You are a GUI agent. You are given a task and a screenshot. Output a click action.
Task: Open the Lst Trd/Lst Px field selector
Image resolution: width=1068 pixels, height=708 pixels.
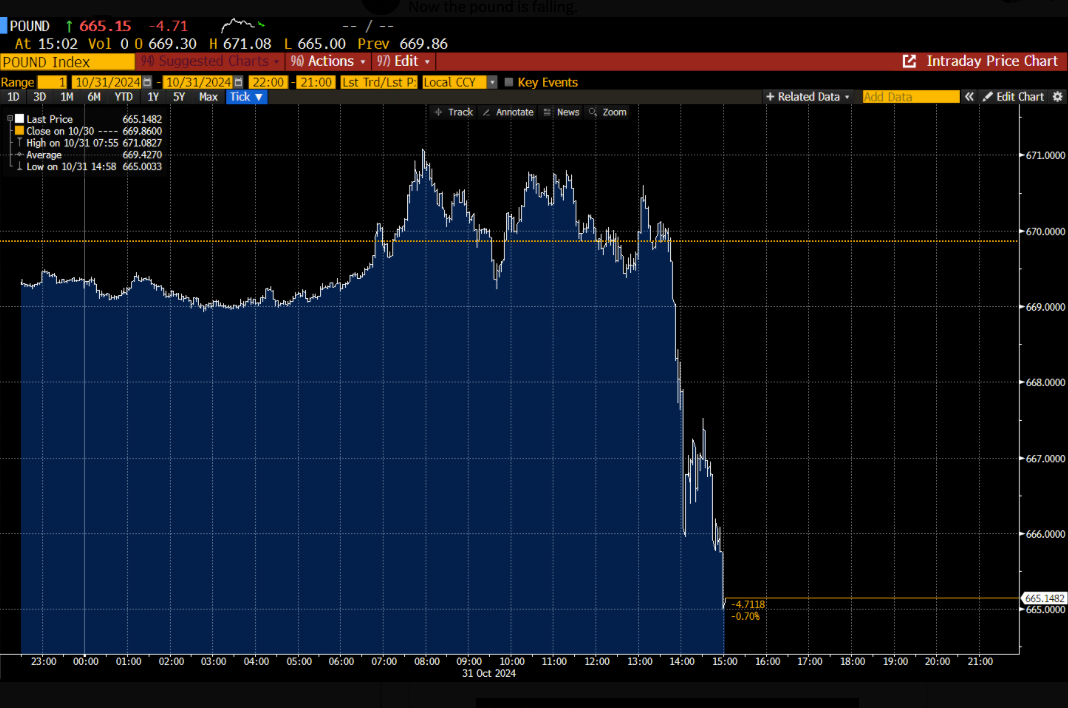(x=379, y=82)
